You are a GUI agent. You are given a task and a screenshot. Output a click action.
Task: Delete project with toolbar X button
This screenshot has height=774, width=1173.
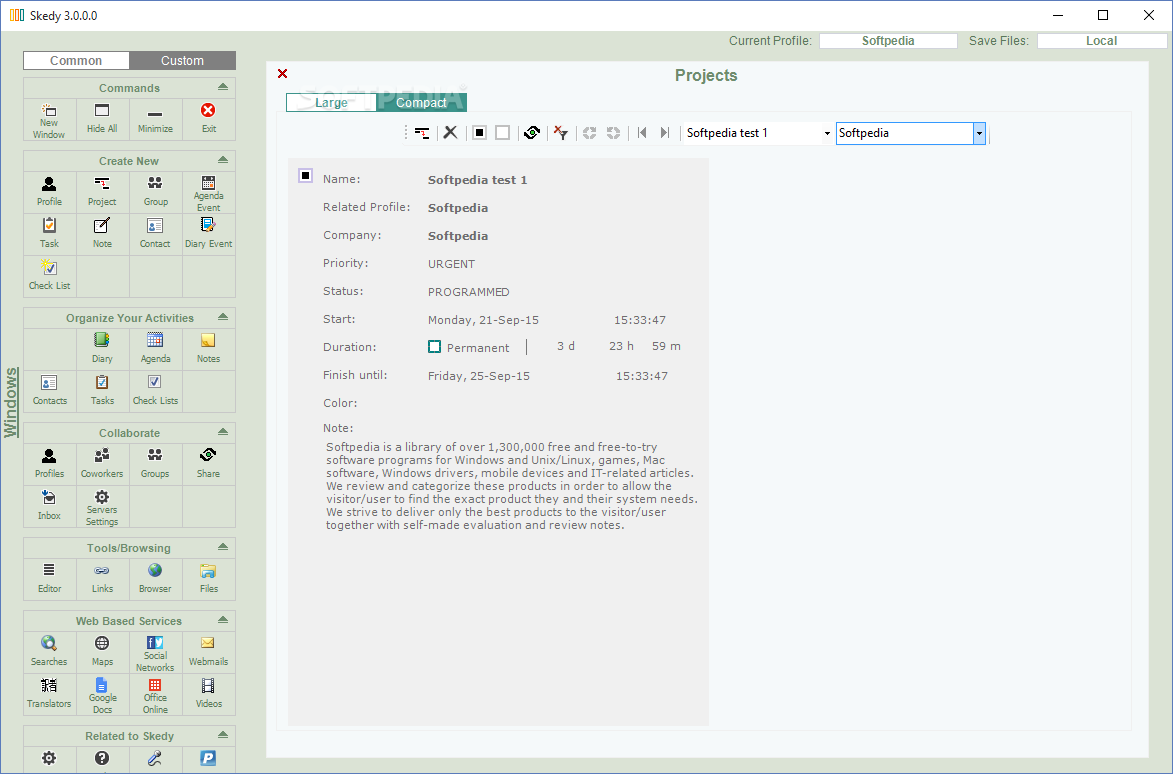pos(450,132)
